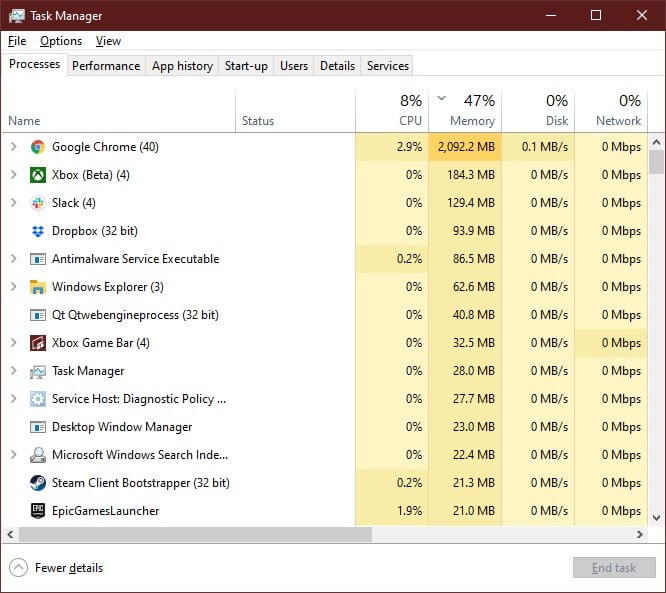Select the EpicGamesLauncher process name
This screenshot has height=593, width=666.
pyautogui.click(x=105, y=511)
